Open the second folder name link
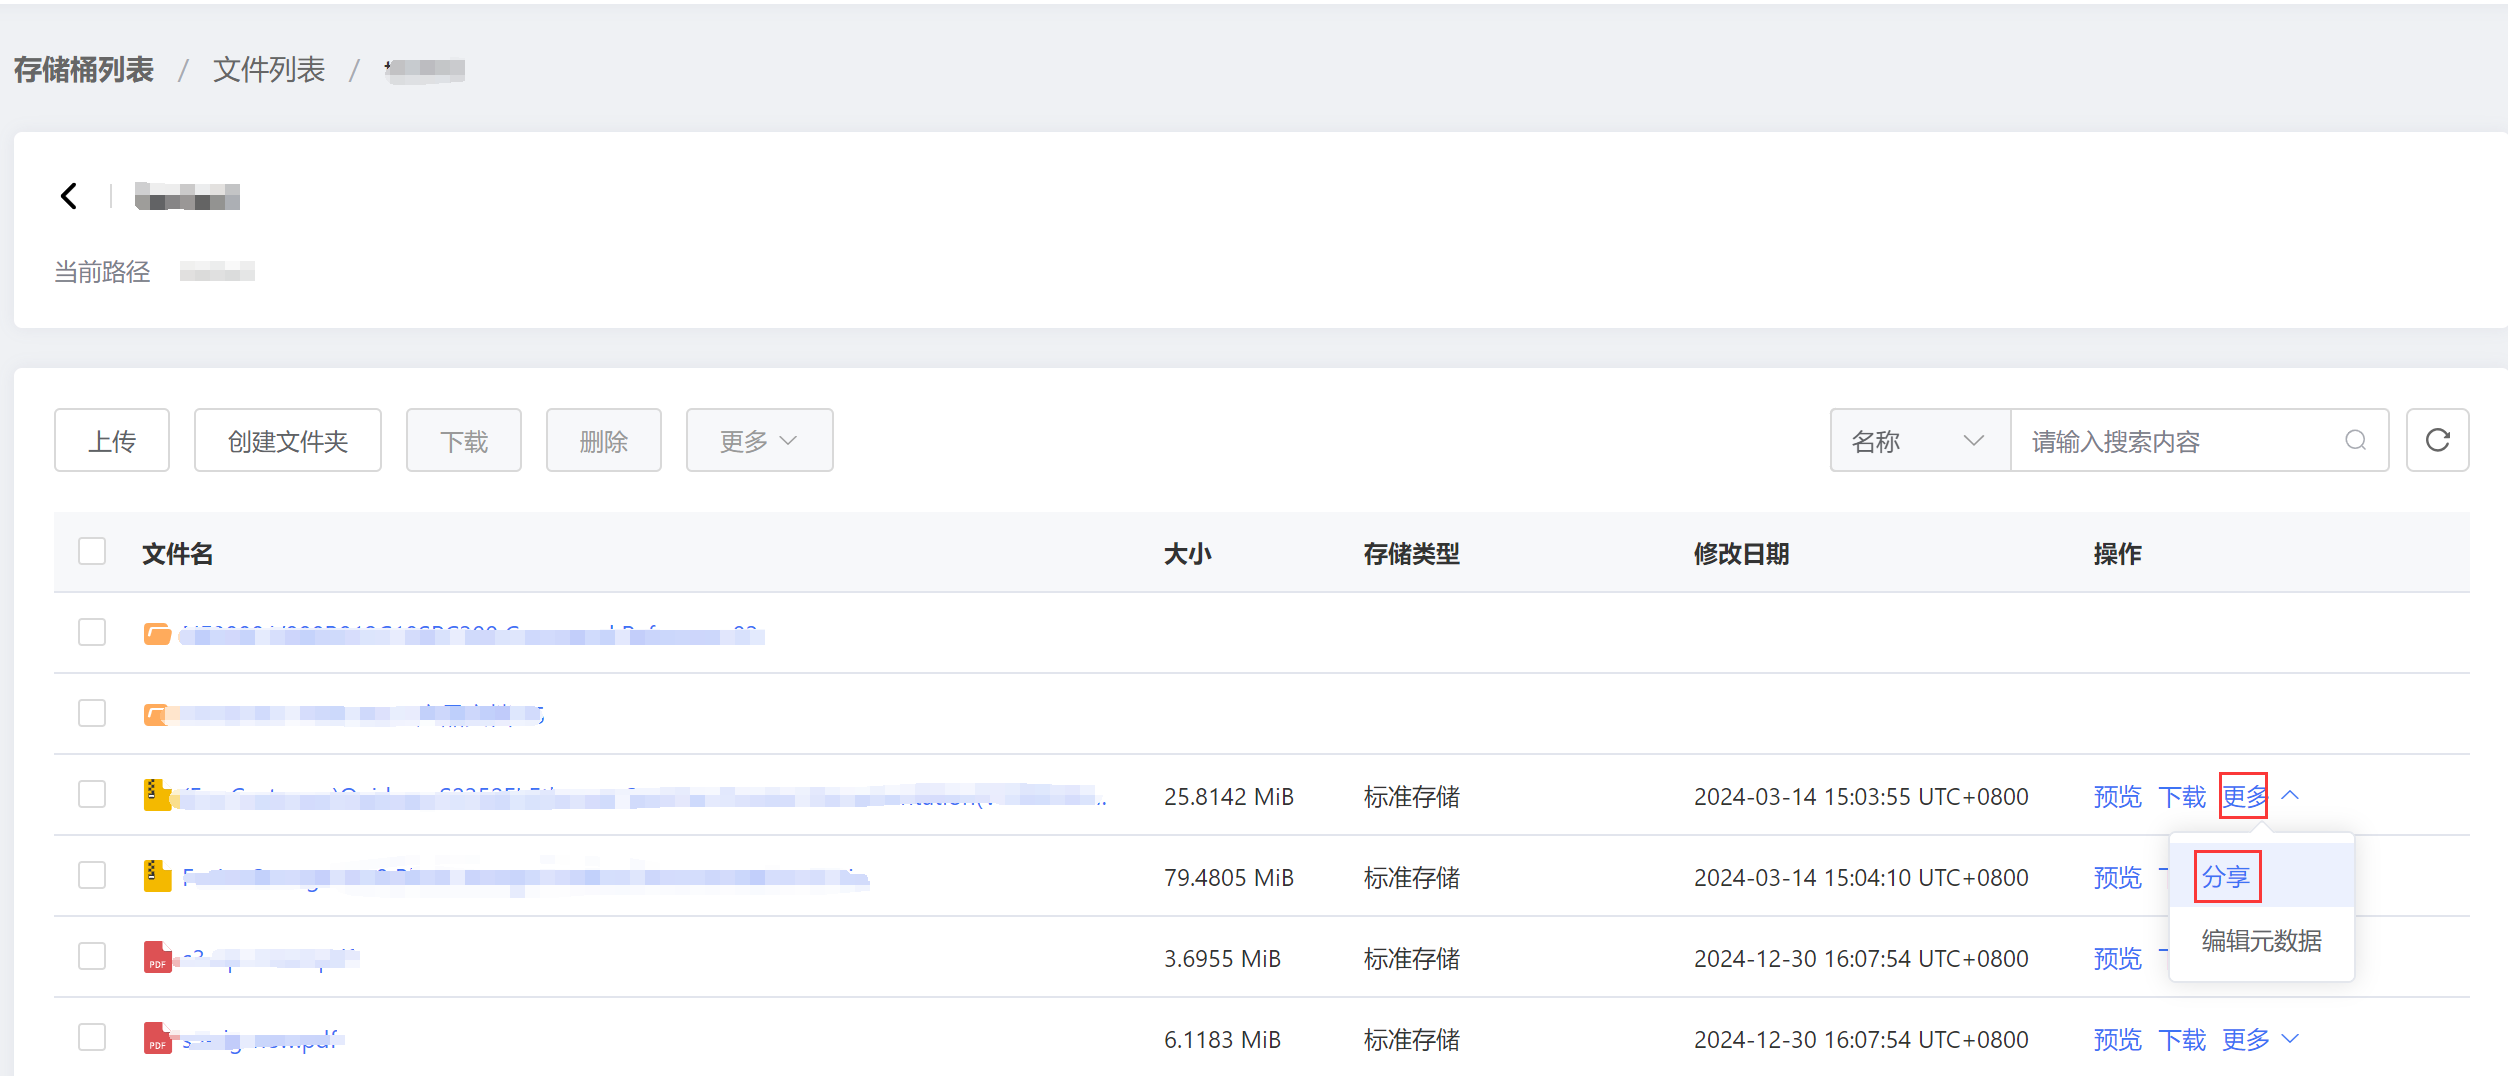This screenshot has height=1076, width=2508. coord(361,714)
